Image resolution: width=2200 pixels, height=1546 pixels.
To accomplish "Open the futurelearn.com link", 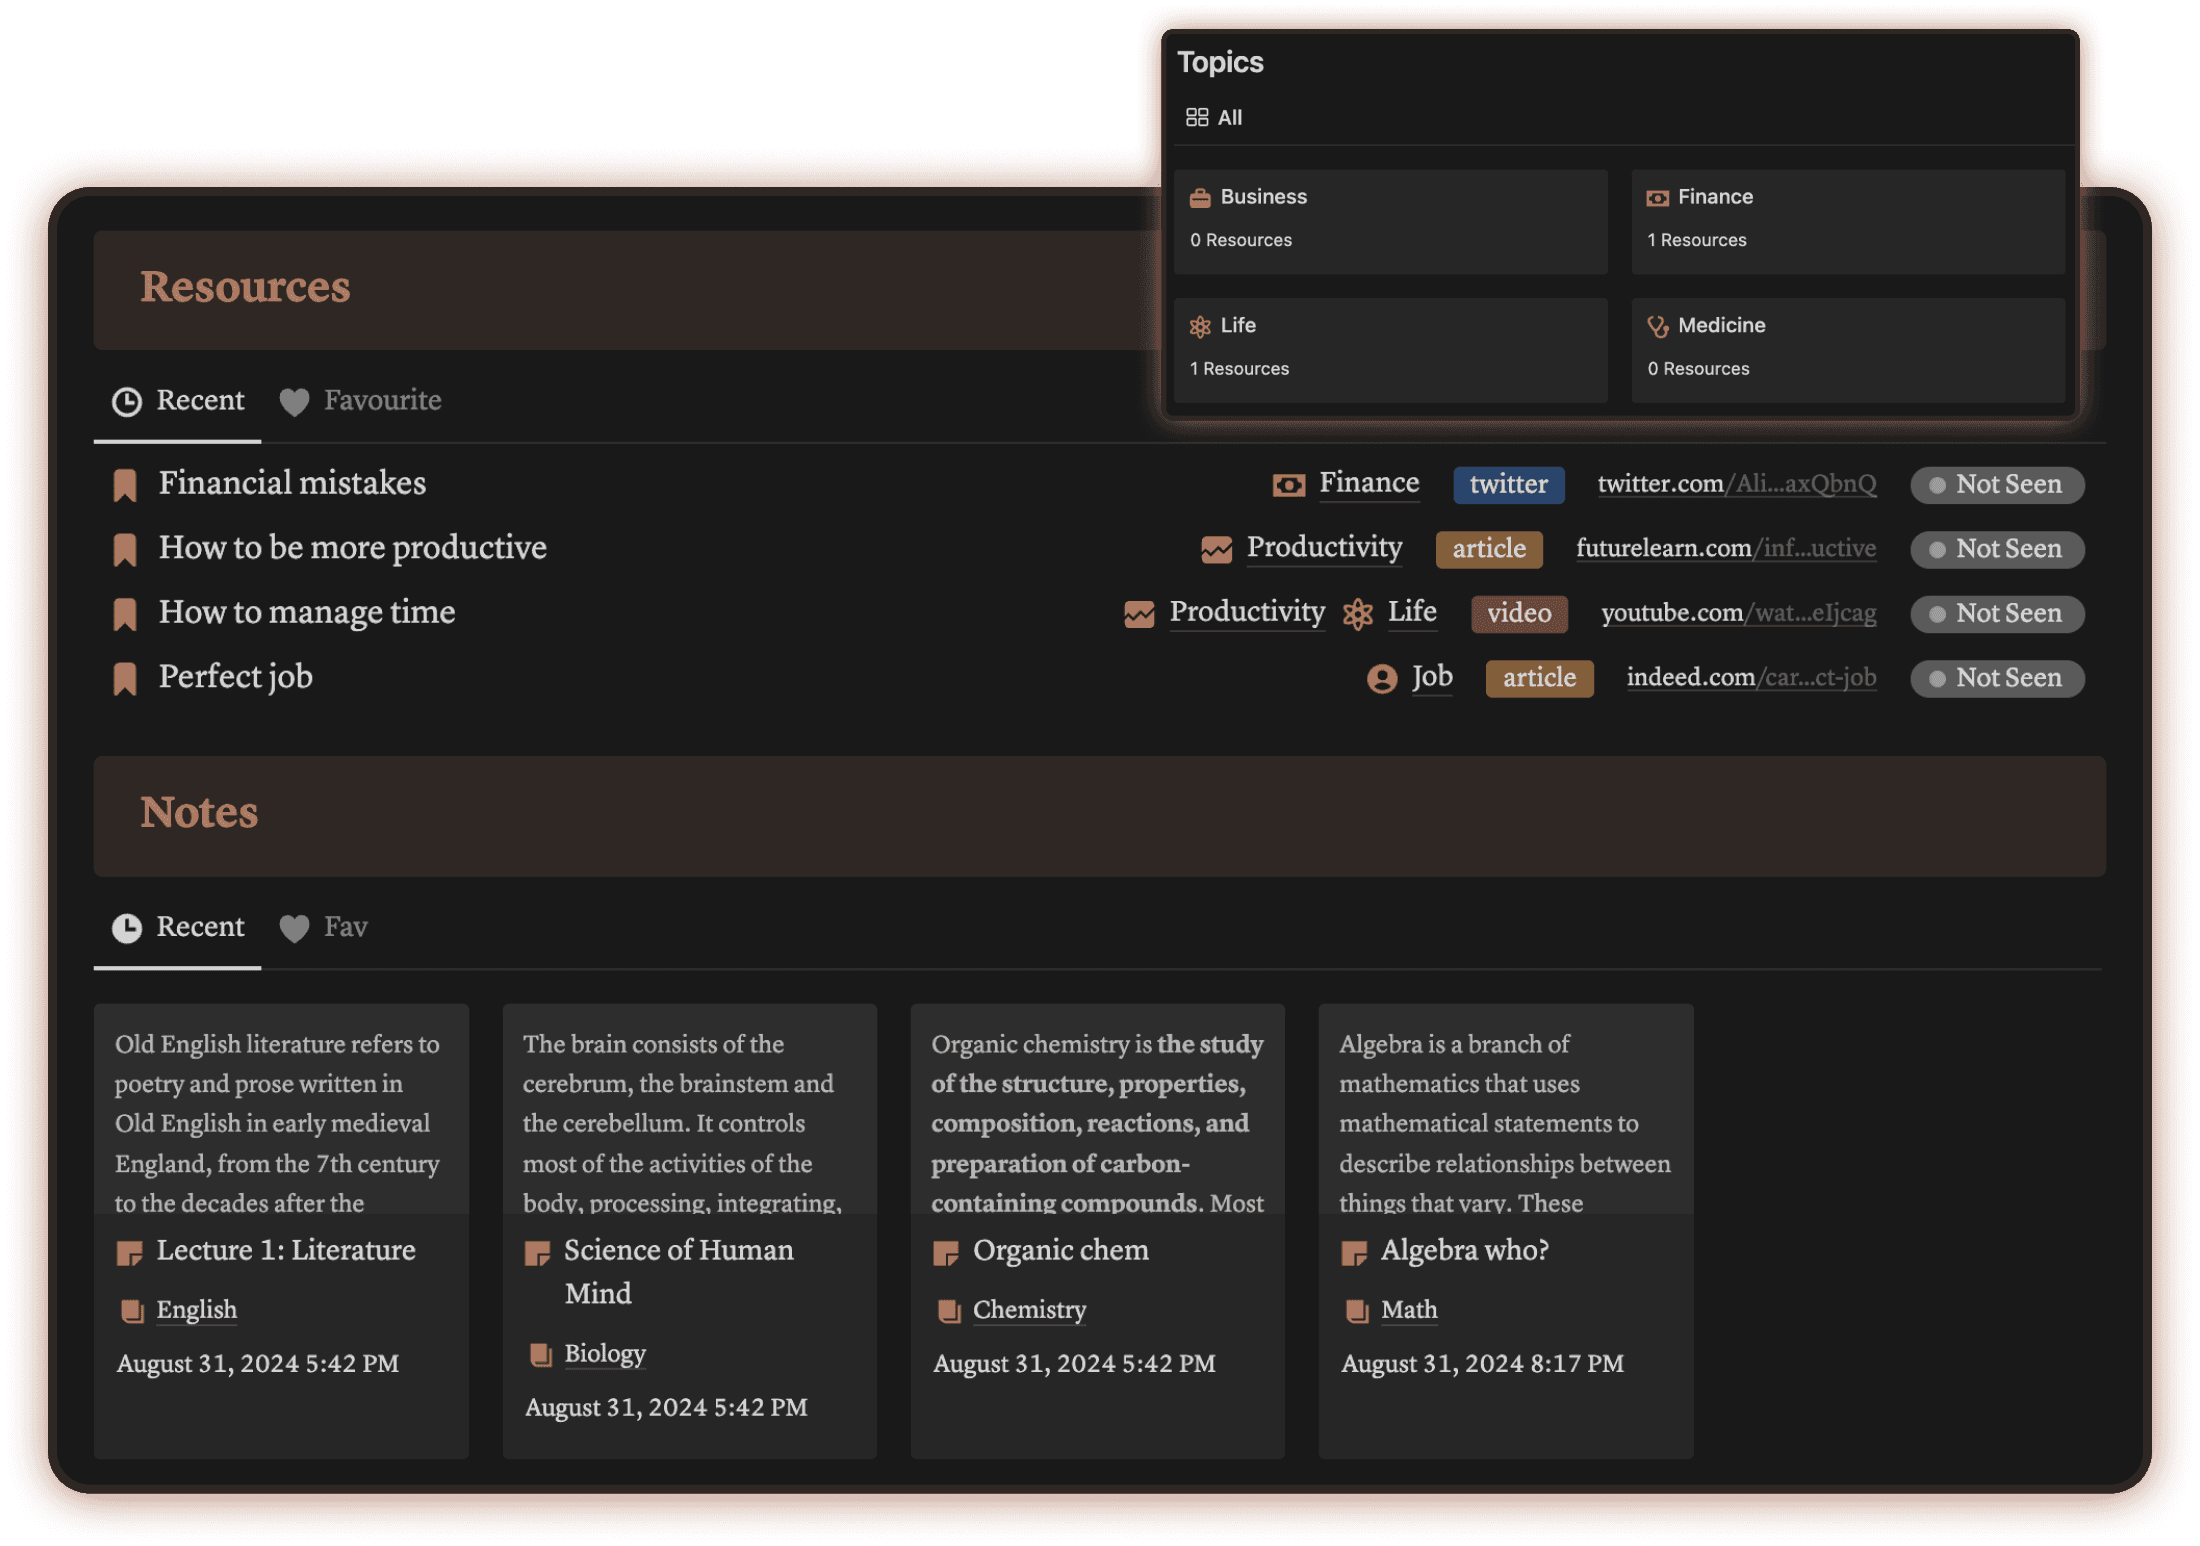I will pyautogui.click(x=1726, y=549).
